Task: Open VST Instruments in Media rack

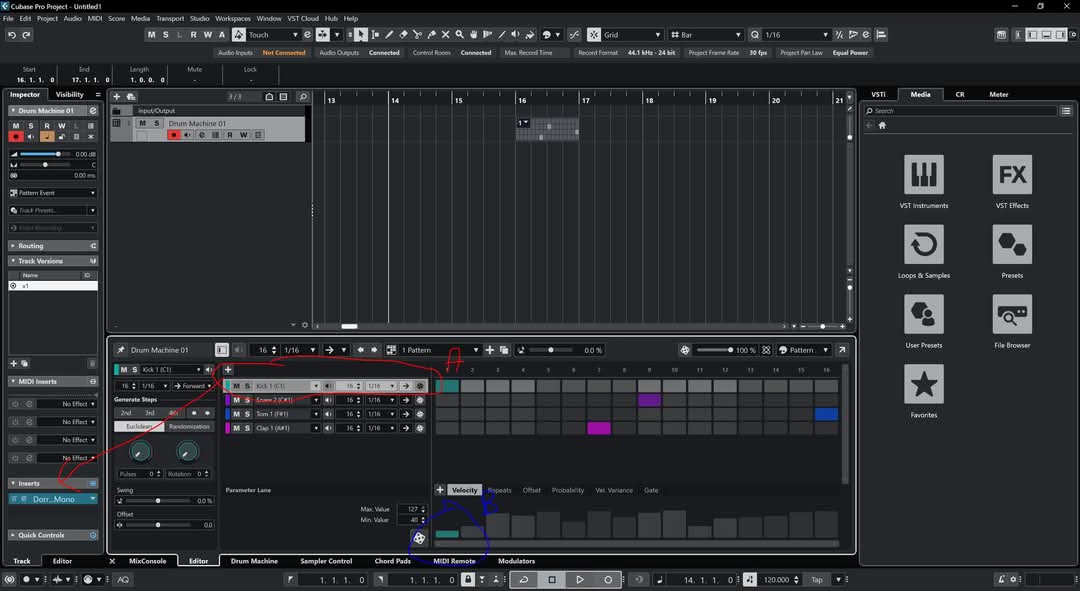Action: (x=924, y=174)
